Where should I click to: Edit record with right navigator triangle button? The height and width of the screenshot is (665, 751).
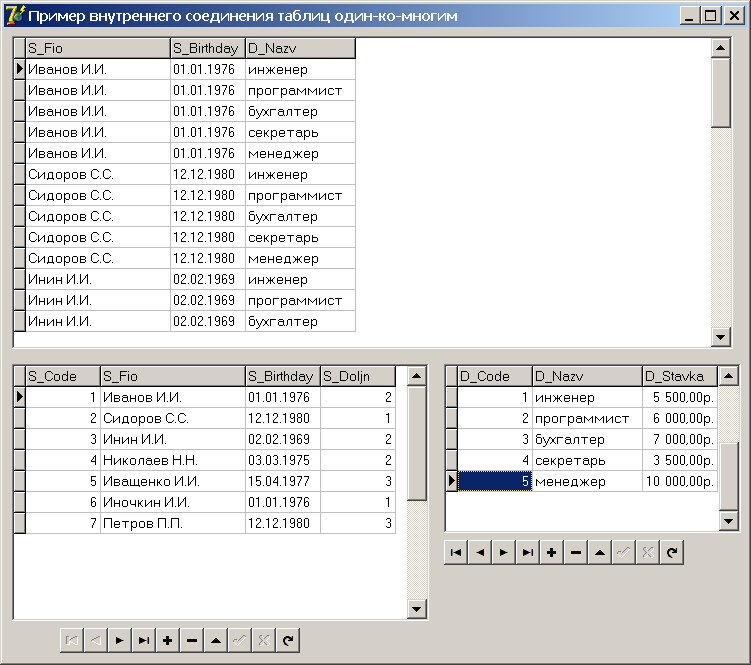point(600,552)
